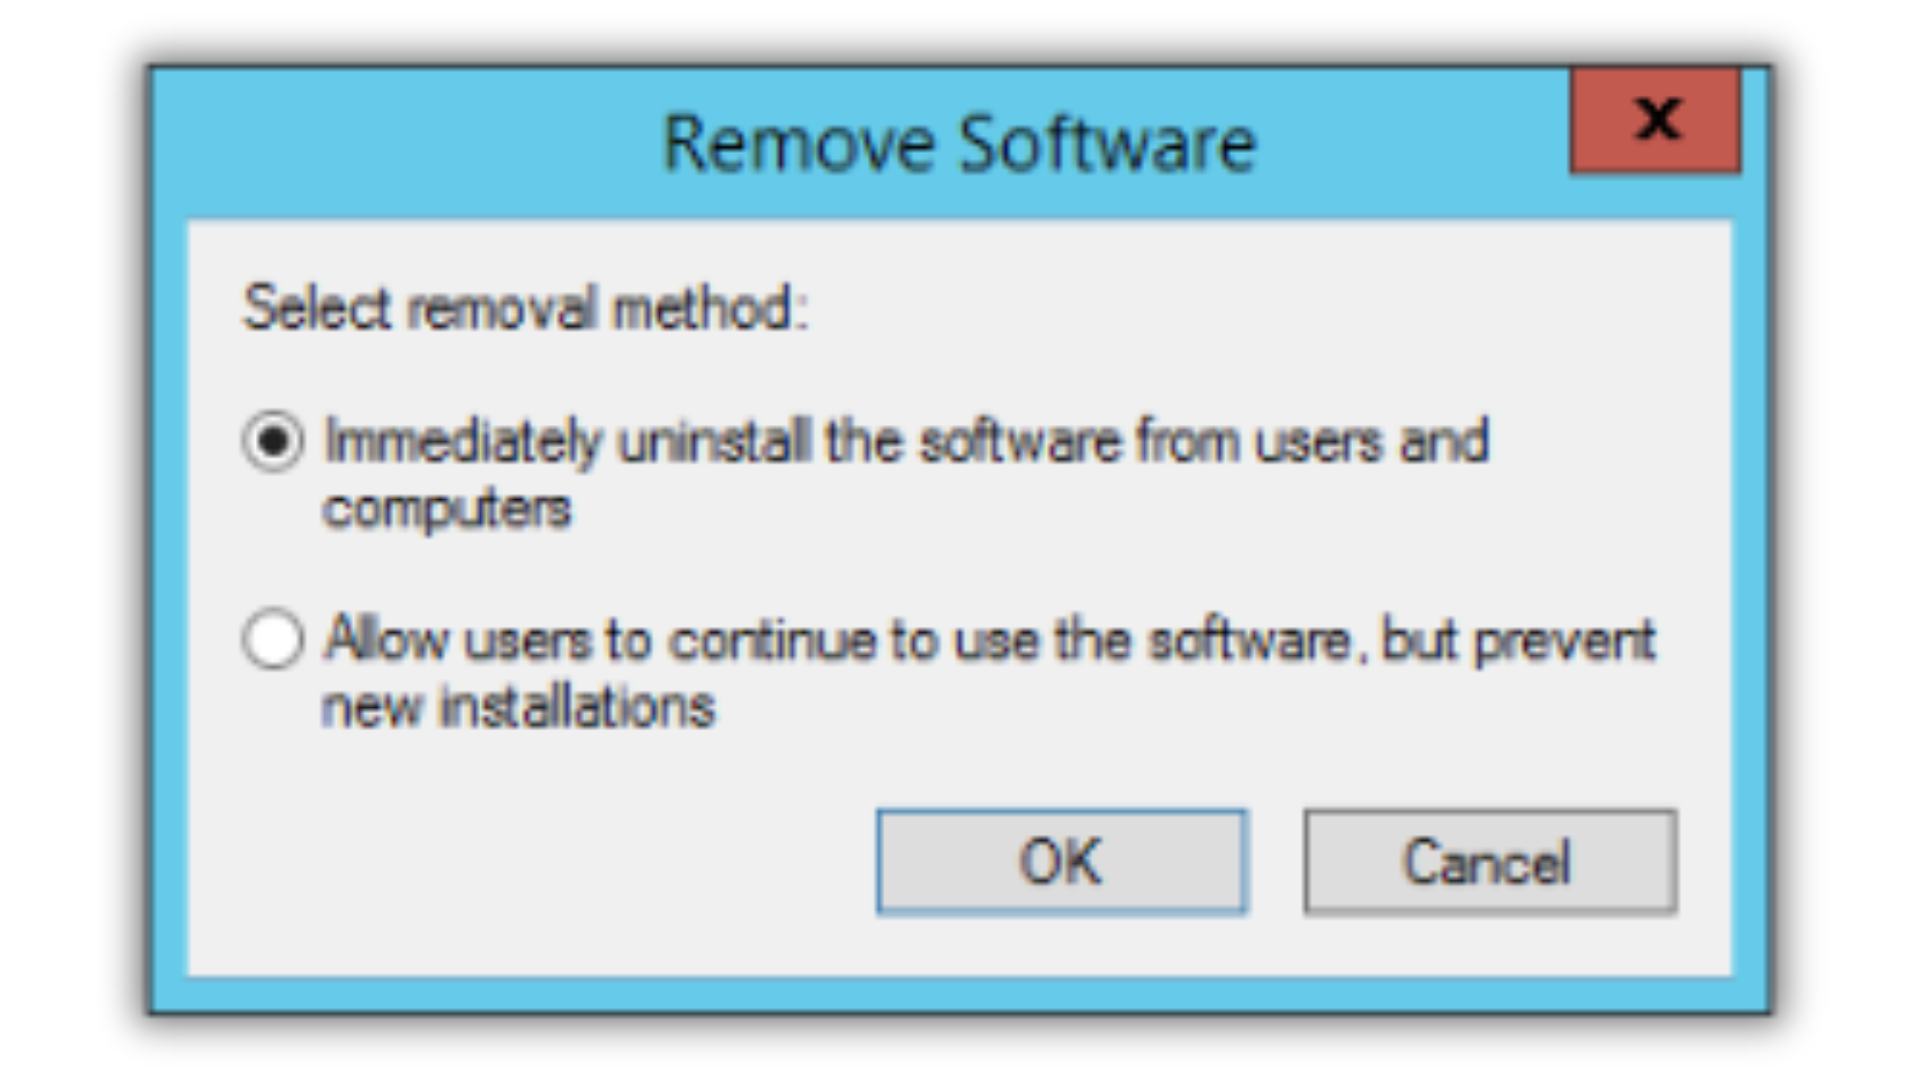Click the empty gray area beside the OK button
The height and width of the screenshot is (1080, 1920).
(x=530, y=862)
